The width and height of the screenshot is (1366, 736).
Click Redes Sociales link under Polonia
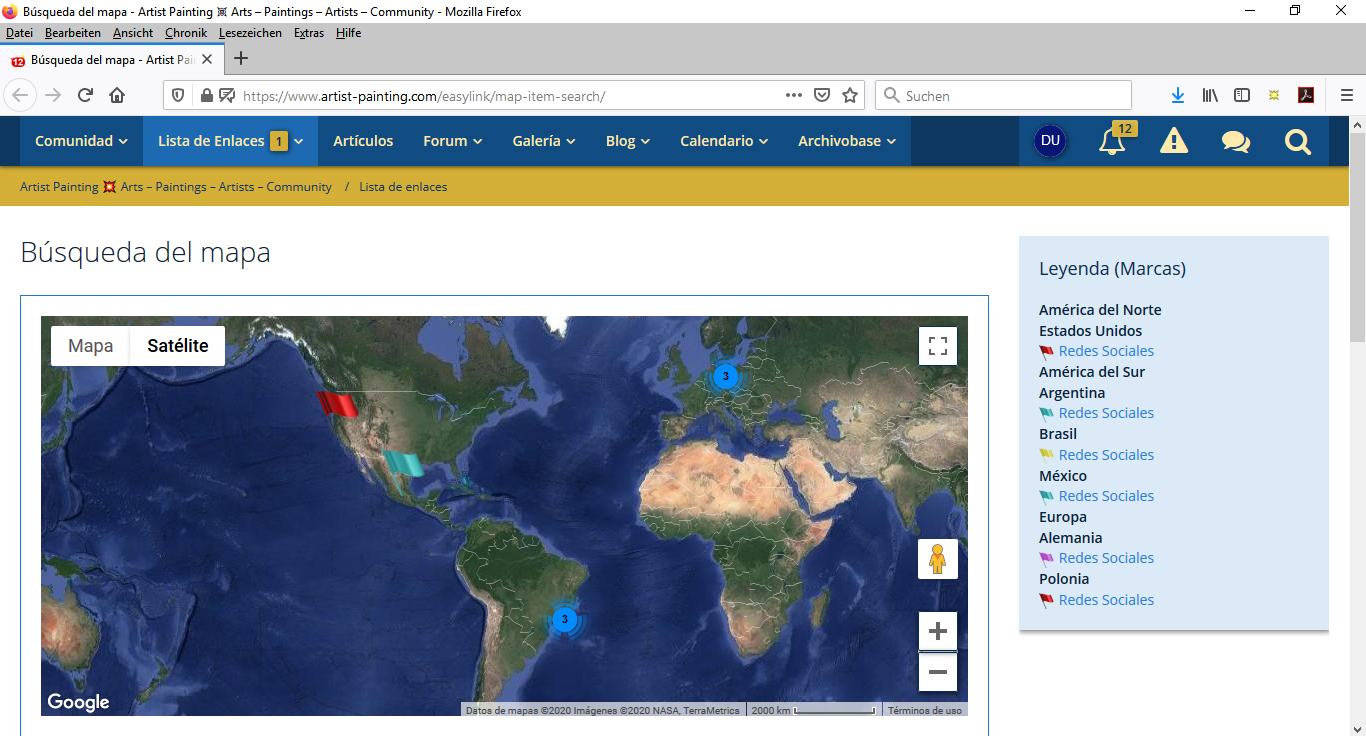click(x=1106, y=600)
